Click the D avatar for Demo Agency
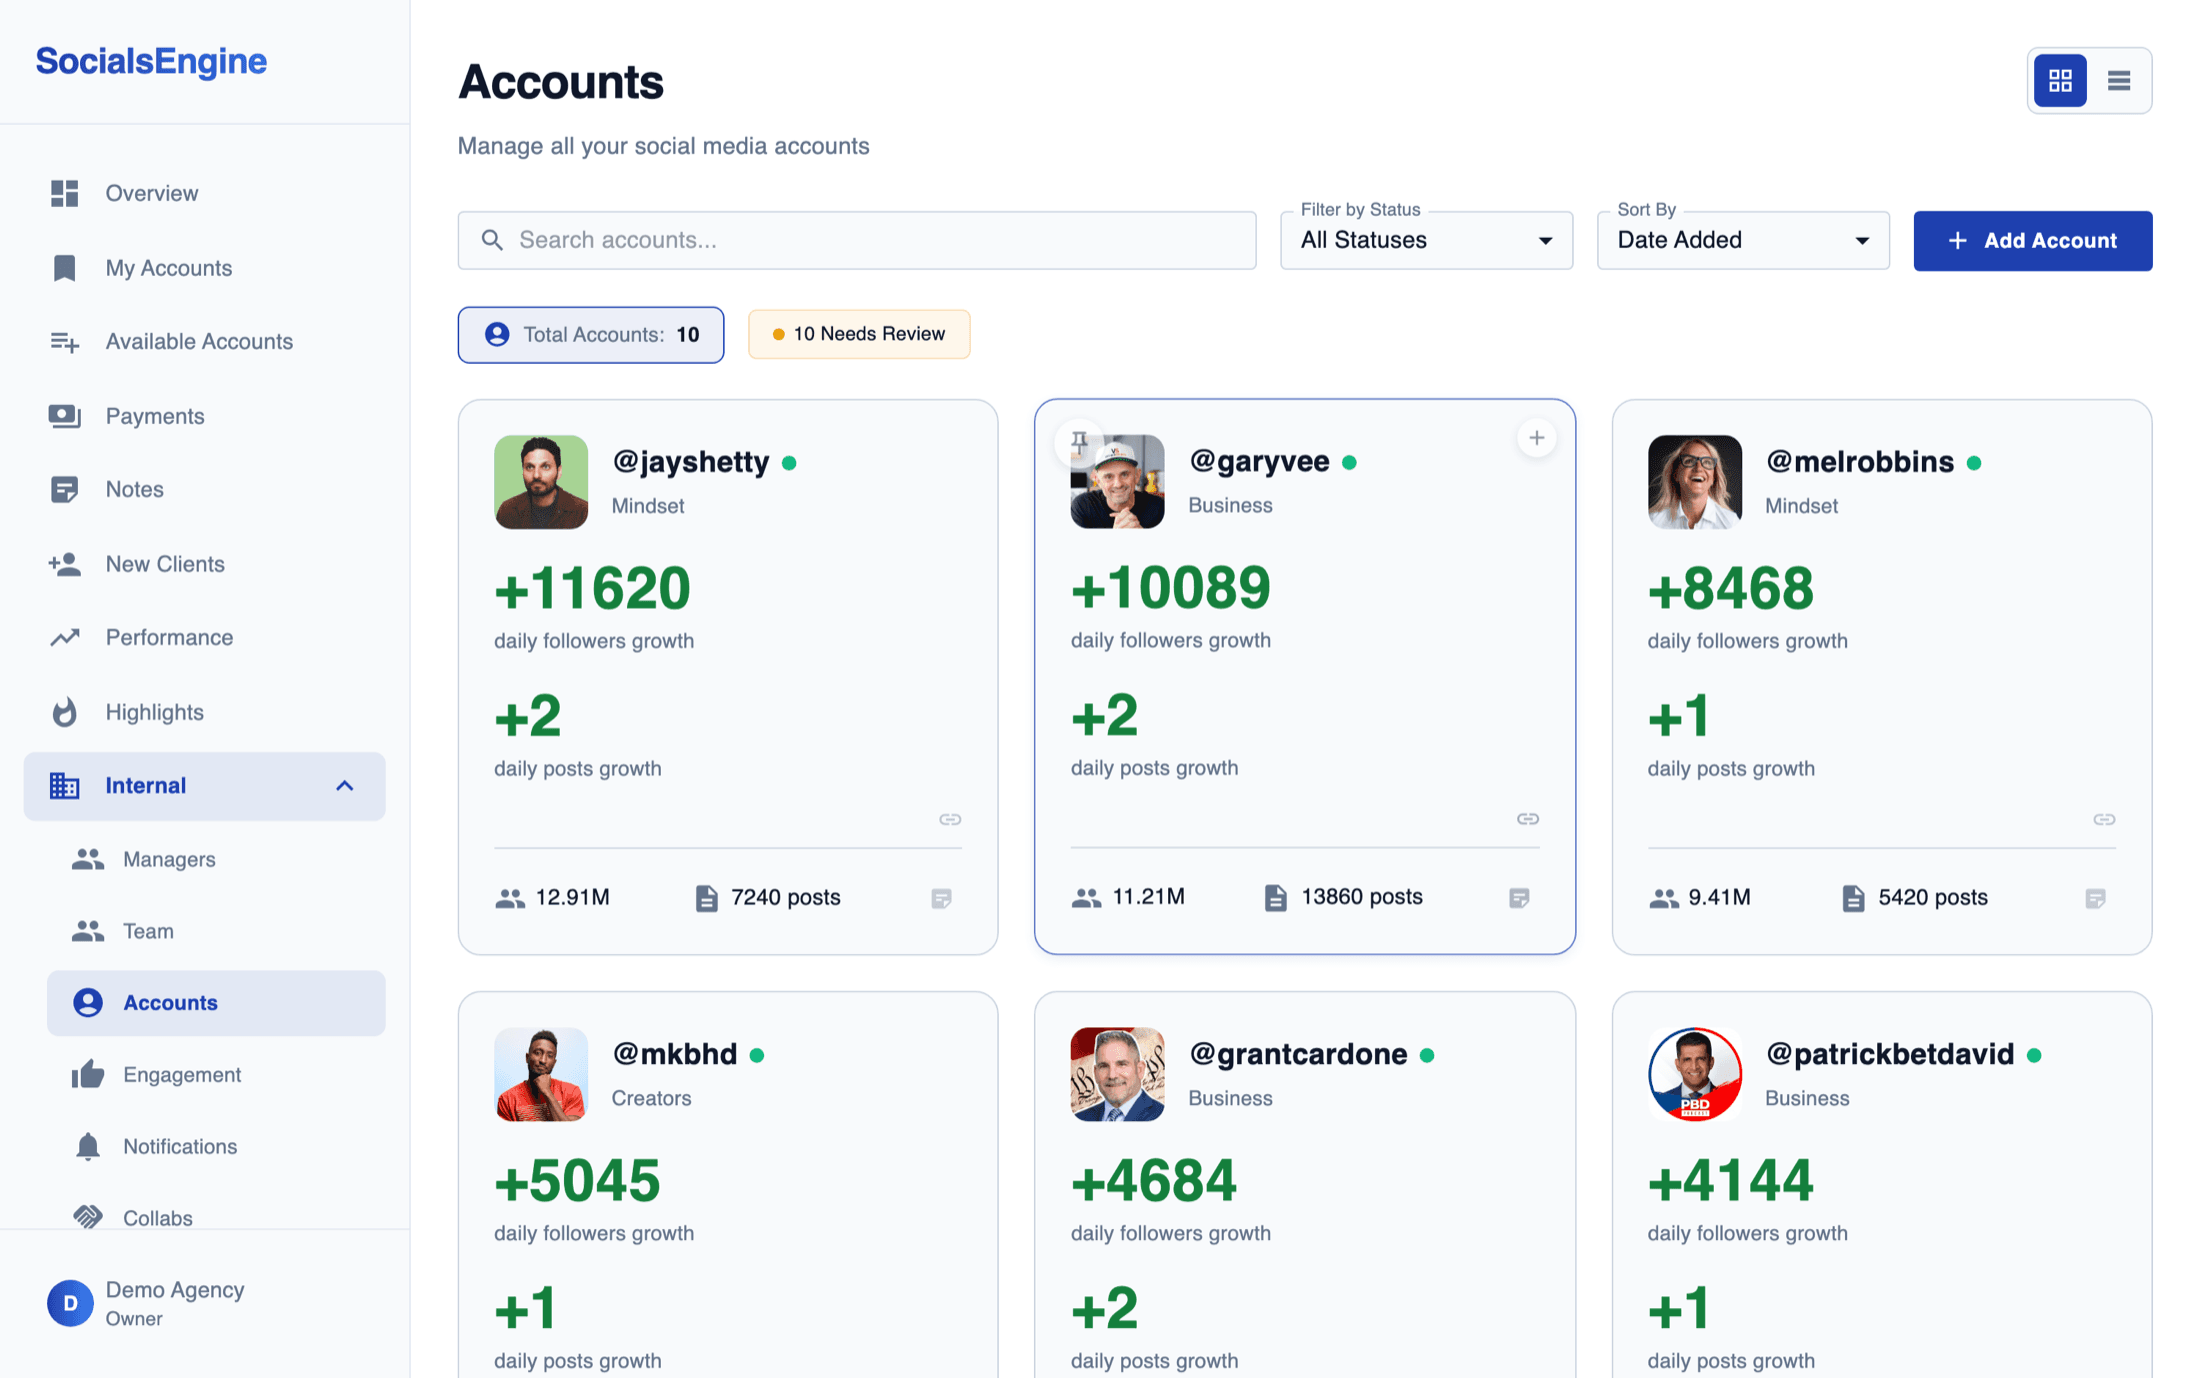 tap(70, 1303)
